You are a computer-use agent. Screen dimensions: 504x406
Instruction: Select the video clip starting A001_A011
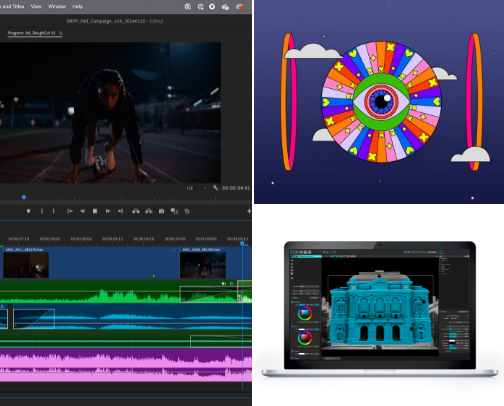(x=90, y=263)
